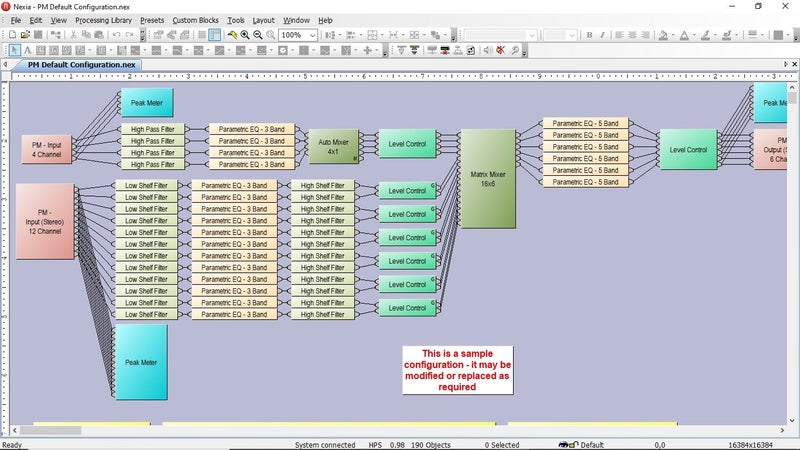Click the sample configuration text note
The image size is (800, 450).
456,370
